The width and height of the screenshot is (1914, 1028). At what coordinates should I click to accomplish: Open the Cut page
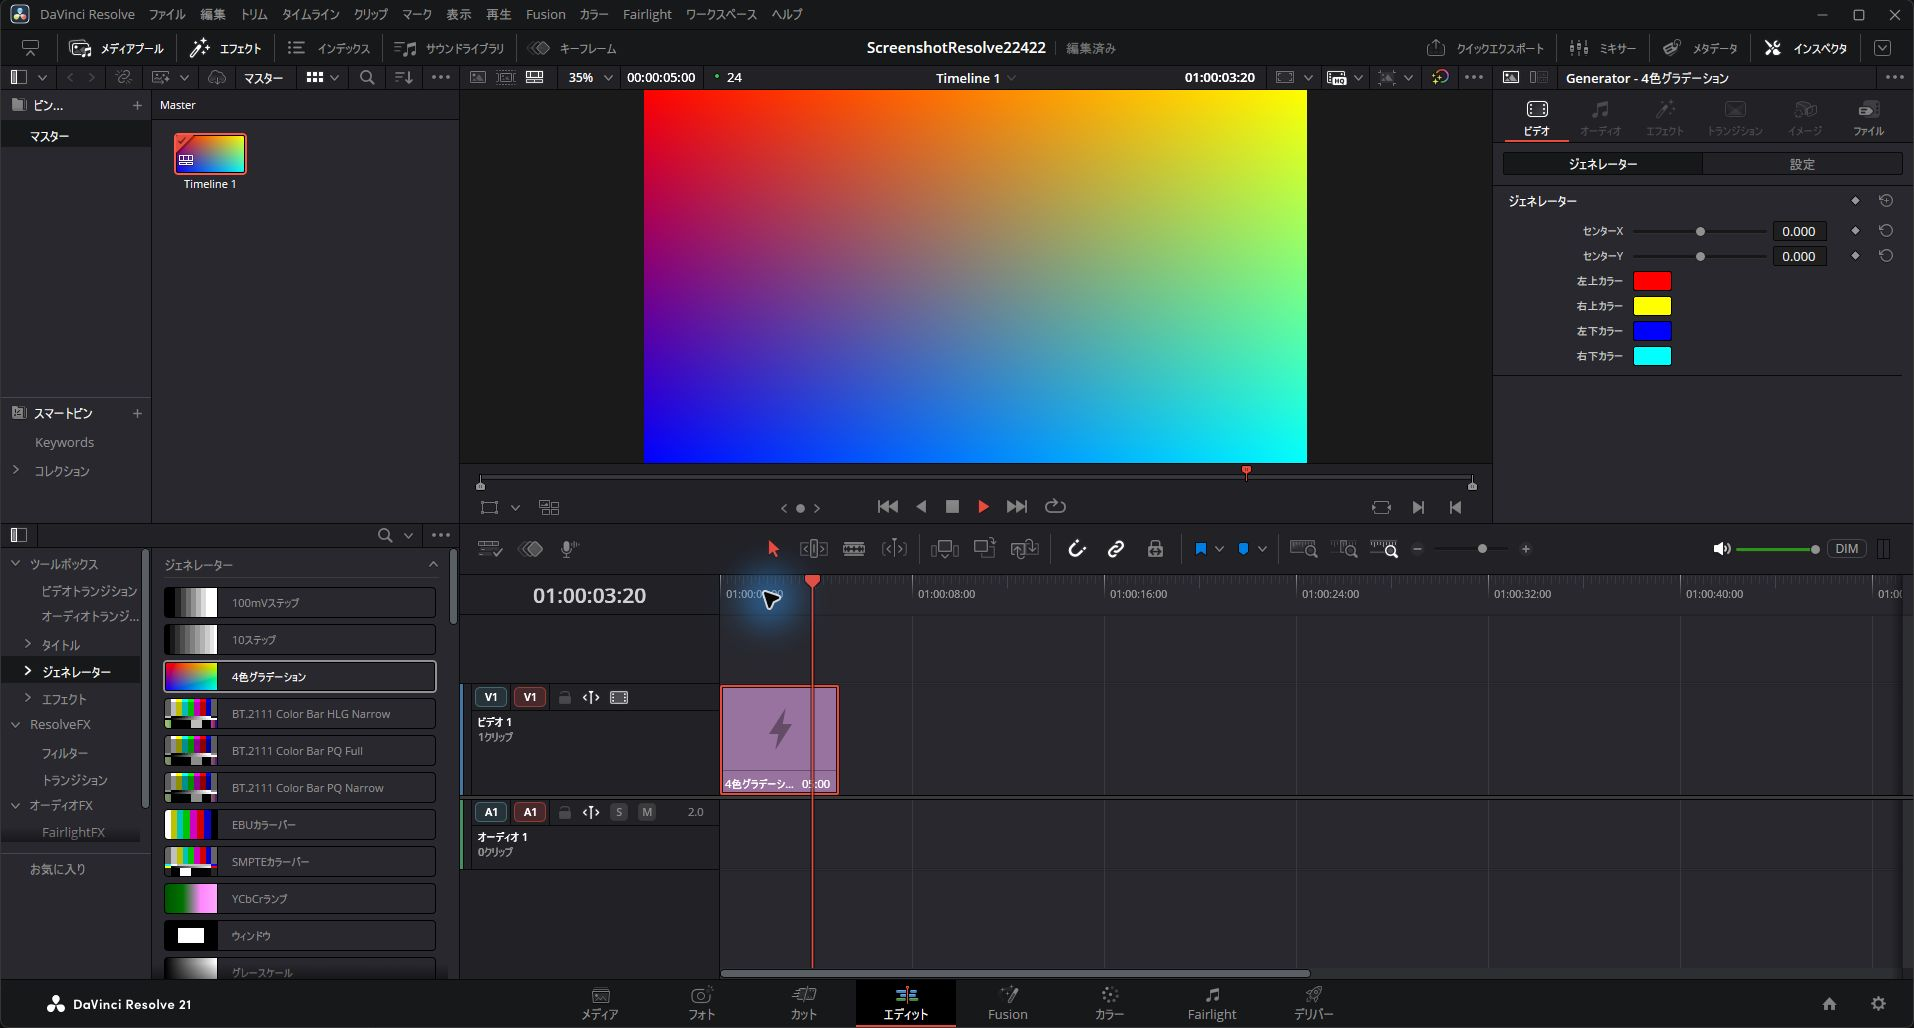(x=804, y=1003)
